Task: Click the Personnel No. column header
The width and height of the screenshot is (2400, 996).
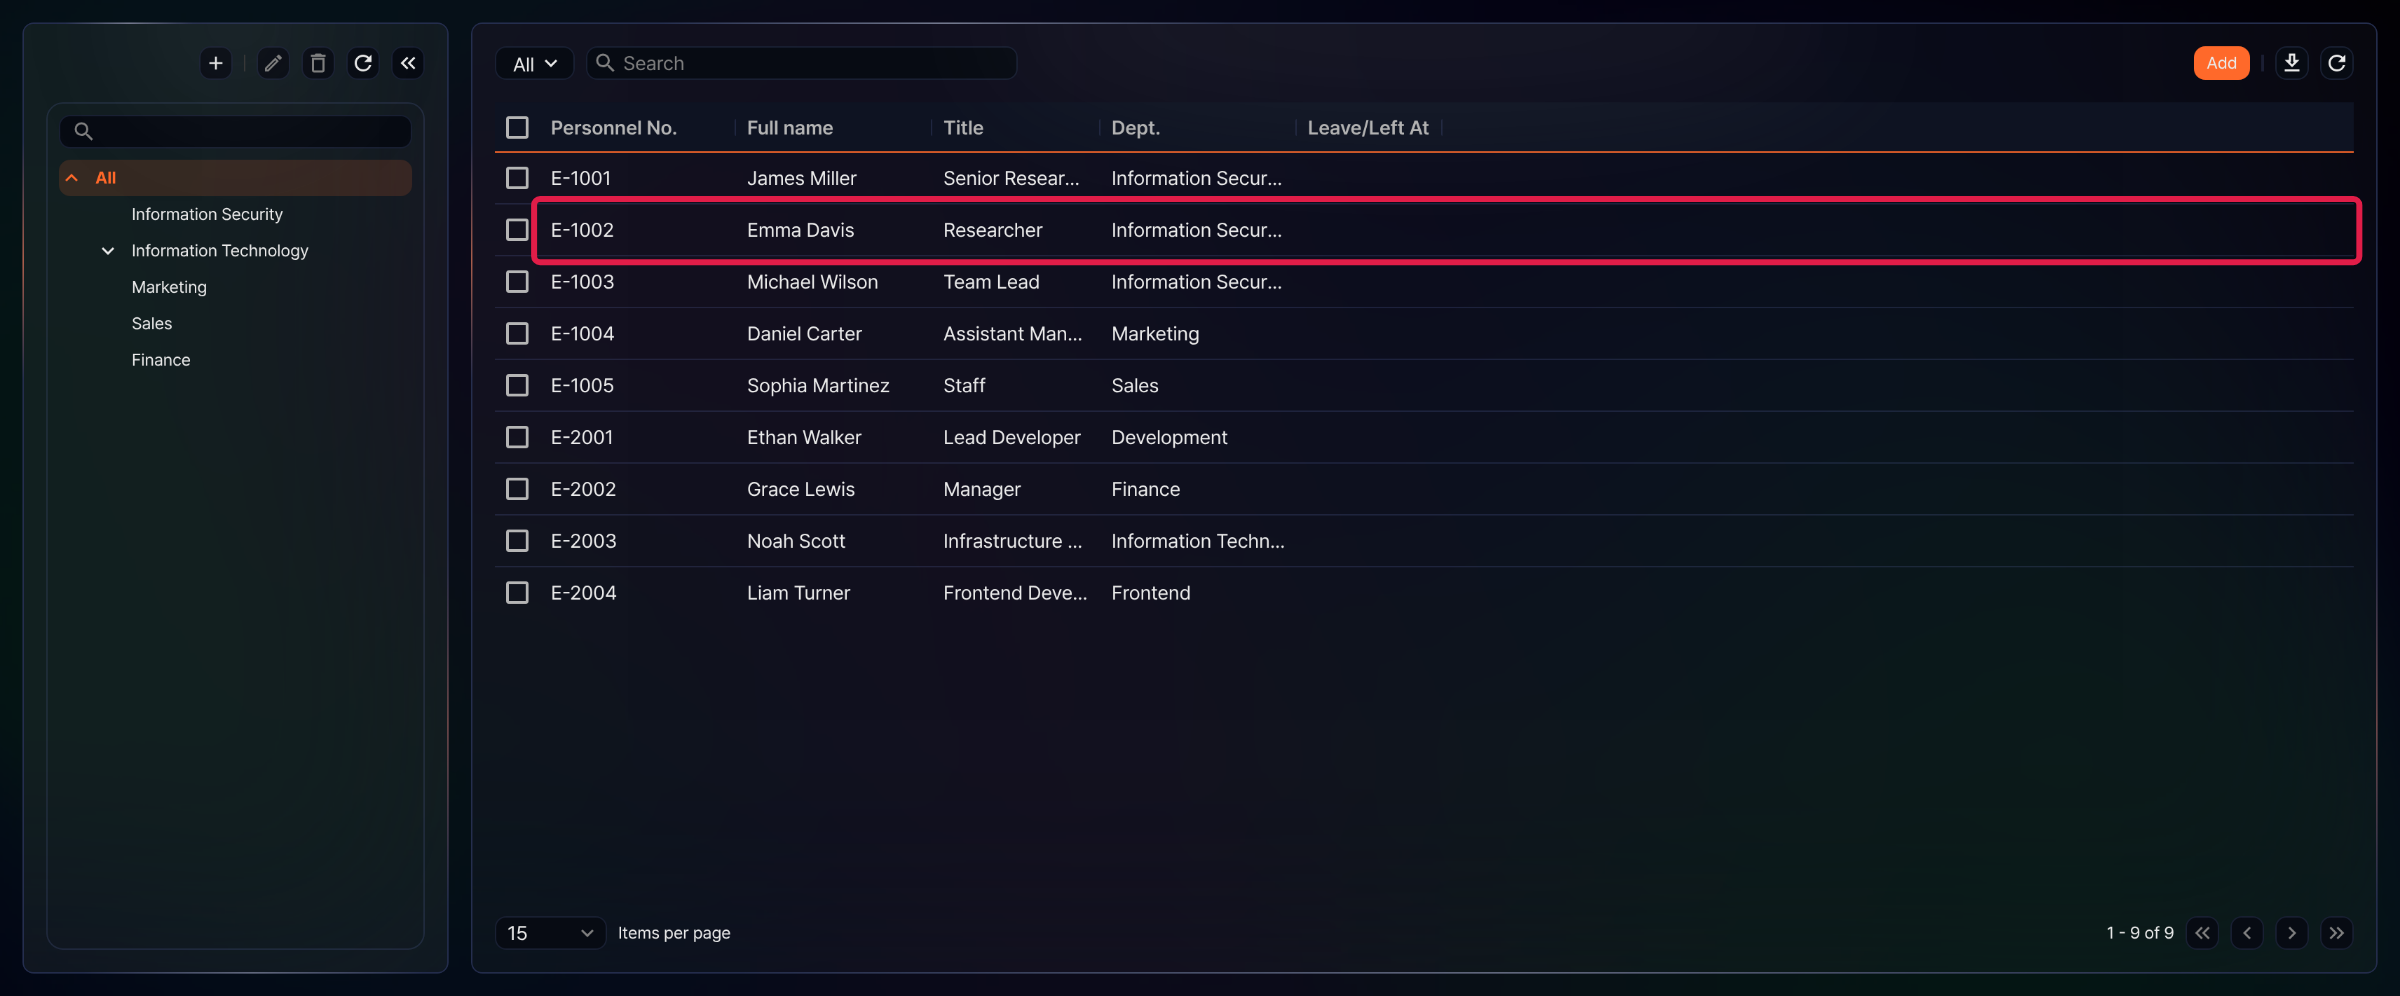Action: (x=614, y=128)
